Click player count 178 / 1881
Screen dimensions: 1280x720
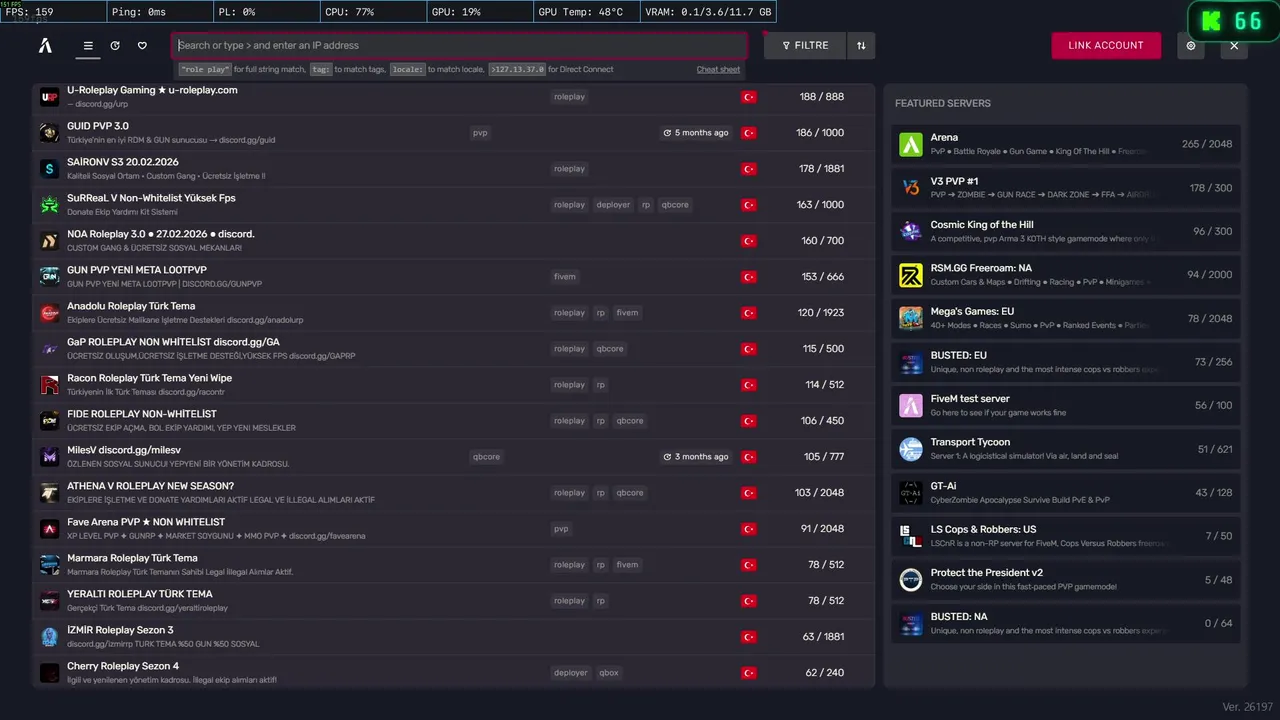click(821, 169)
